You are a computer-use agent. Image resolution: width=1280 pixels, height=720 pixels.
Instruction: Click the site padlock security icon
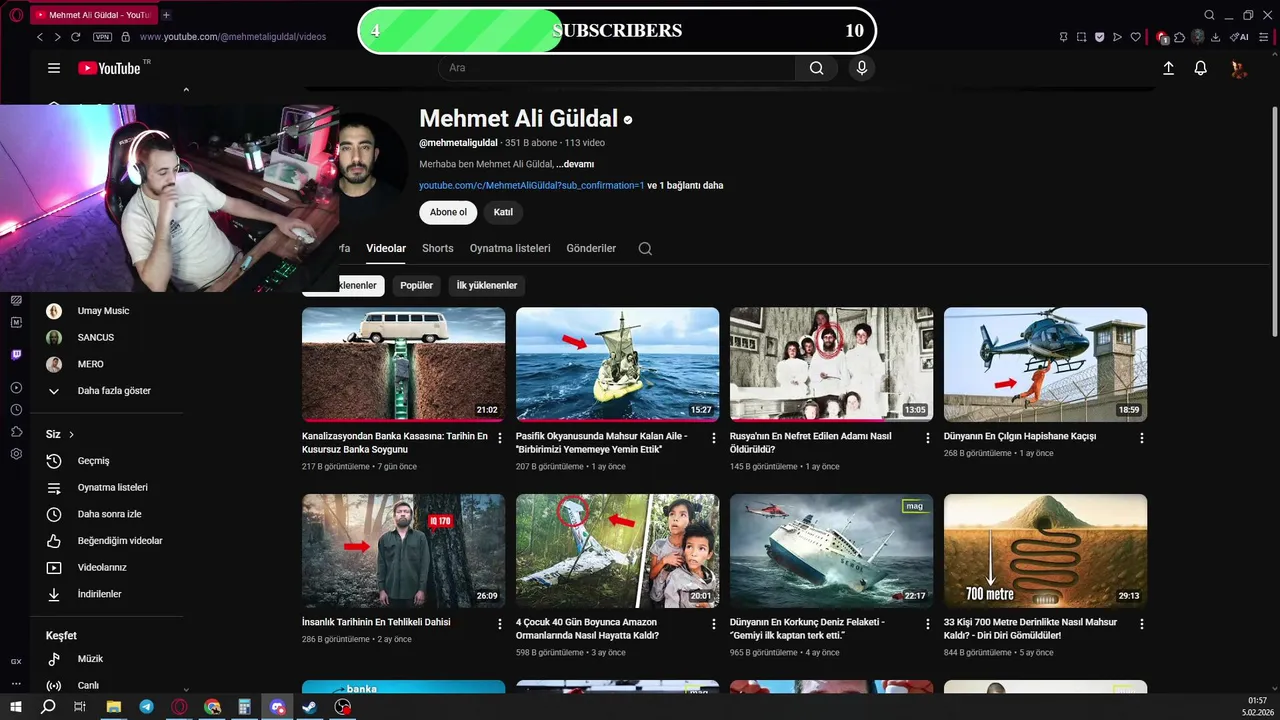click(x=125, y=37)
